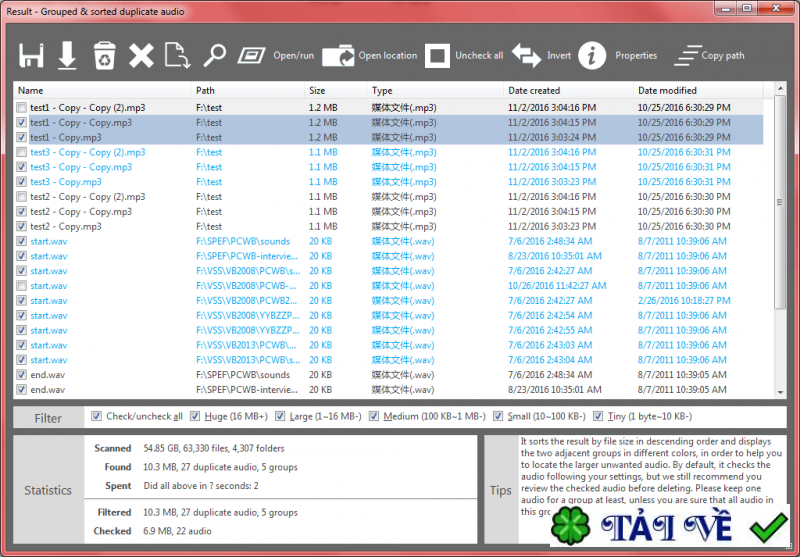The width and height of the screenshot is (800, 557).
Task: Click the Scanned value 54.85 GB, 63,330 files
Action: pos(214,448)
